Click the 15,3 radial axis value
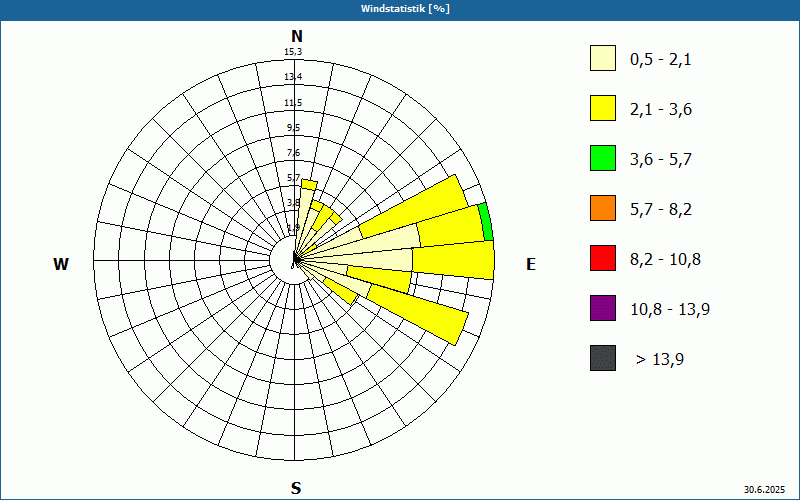The height and width of the screenshot is (500, 800). pos(293,52)
